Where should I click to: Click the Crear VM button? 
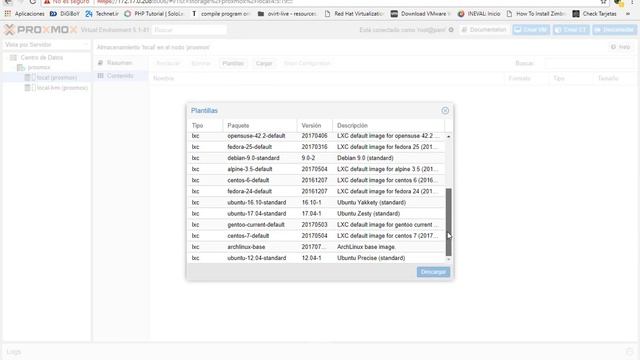click(531, 30)
